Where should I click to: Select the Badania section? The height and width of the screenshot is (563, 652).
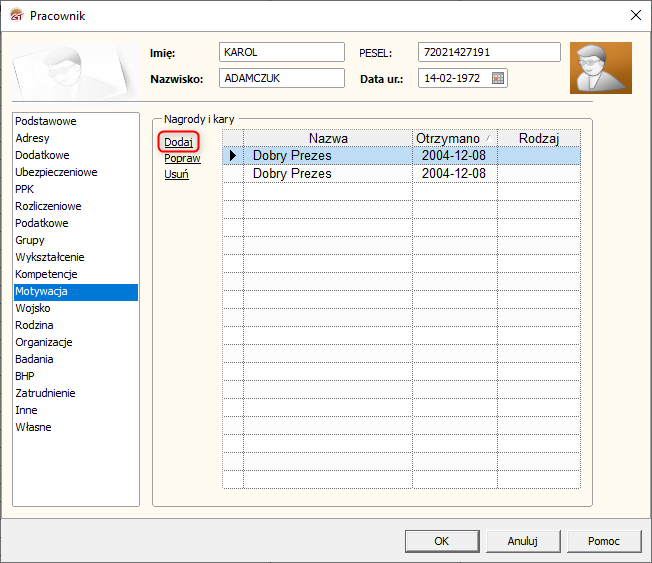click(76, 360)
